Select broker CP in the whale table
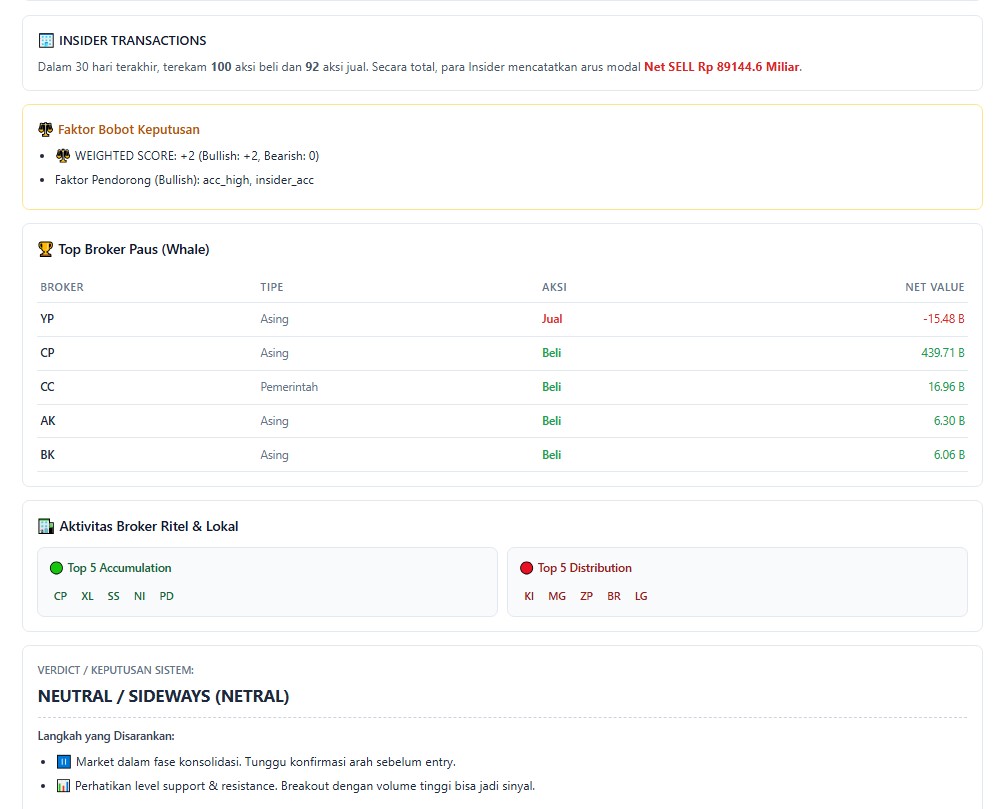The width and height of the screenshot is (1005, 809). click(x=47, y=353)
